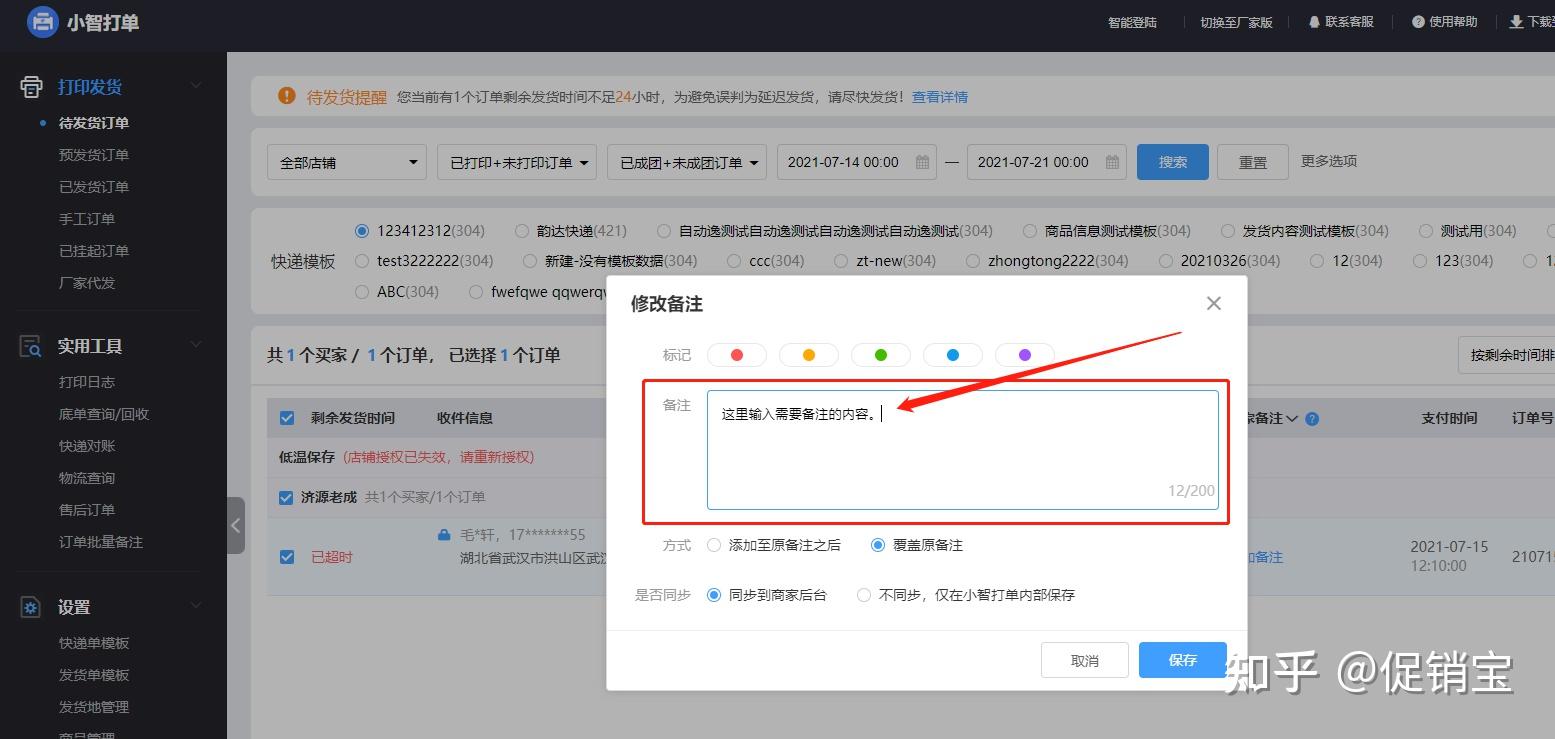Open 打印日志 in the sidebar
Viewport: 1555px width, 739px height.
(x=87, y=382)
